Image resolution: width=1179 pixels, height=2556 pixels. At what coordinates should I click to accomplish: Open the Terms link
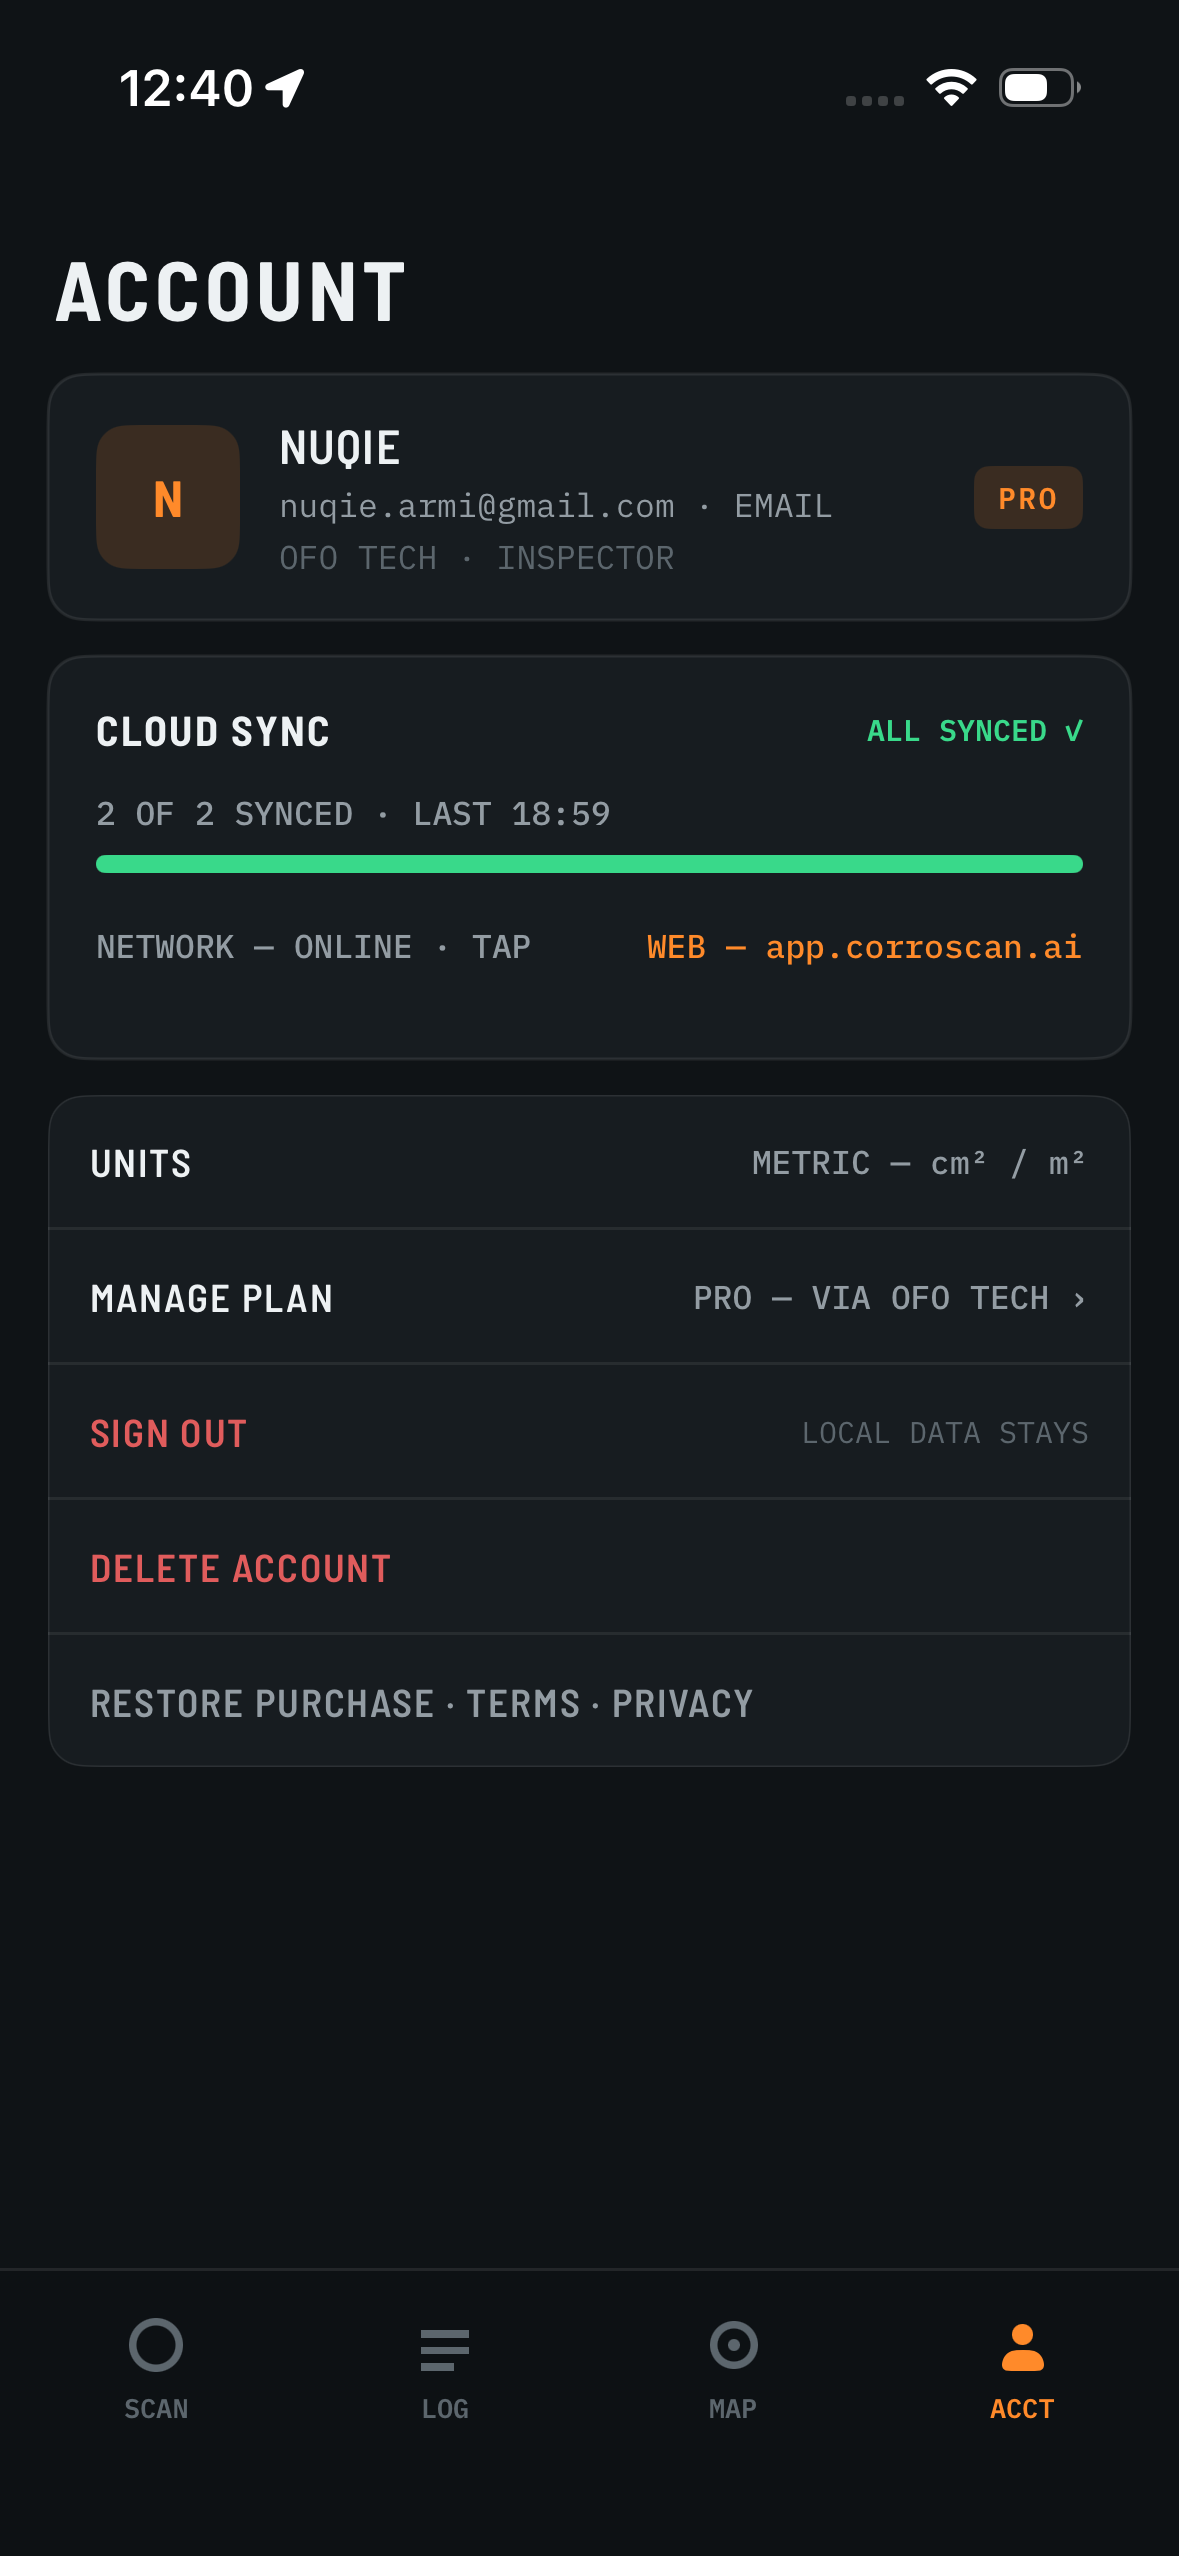click(x=524, y=1704)
